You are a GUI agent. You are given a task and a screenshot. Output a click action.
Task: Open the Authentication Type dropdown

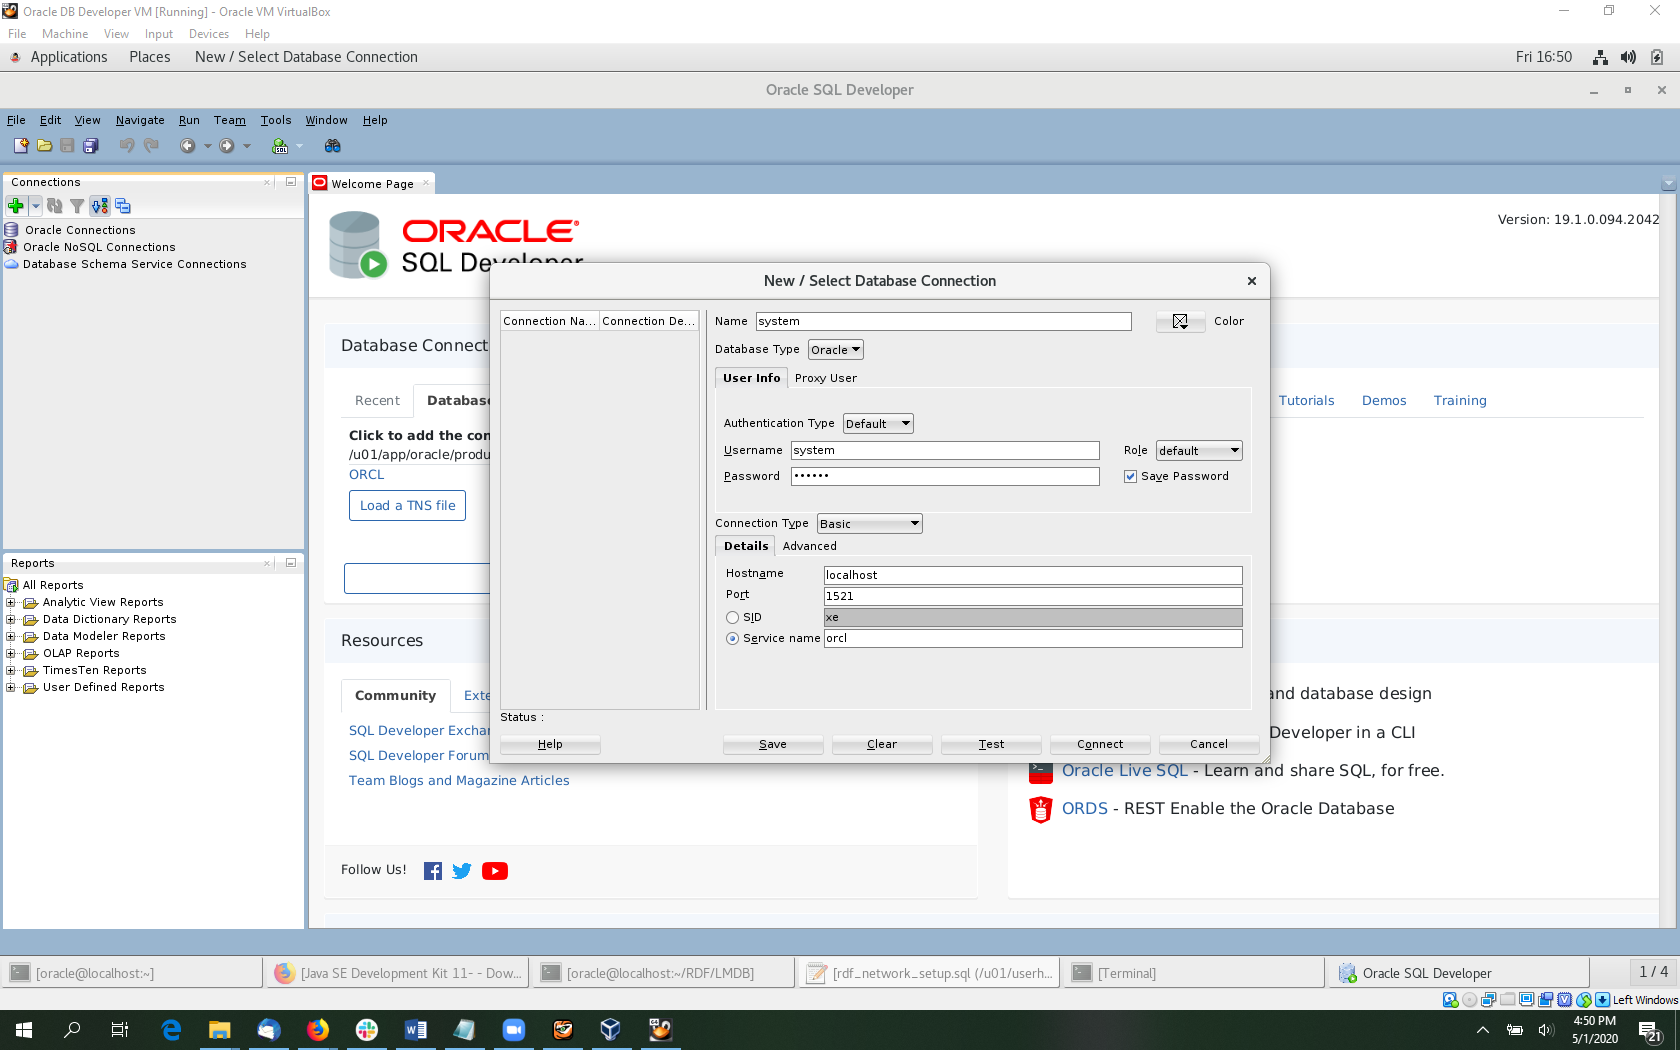pos(878,424)
